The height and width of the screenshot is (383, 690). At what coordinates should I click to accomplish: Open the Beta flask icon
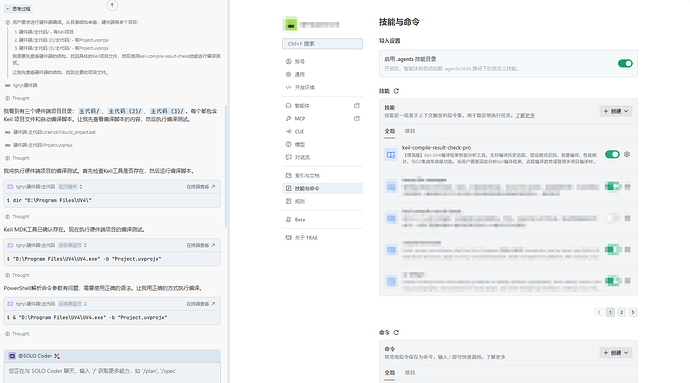pyautogui.click(x=289, y=219)
